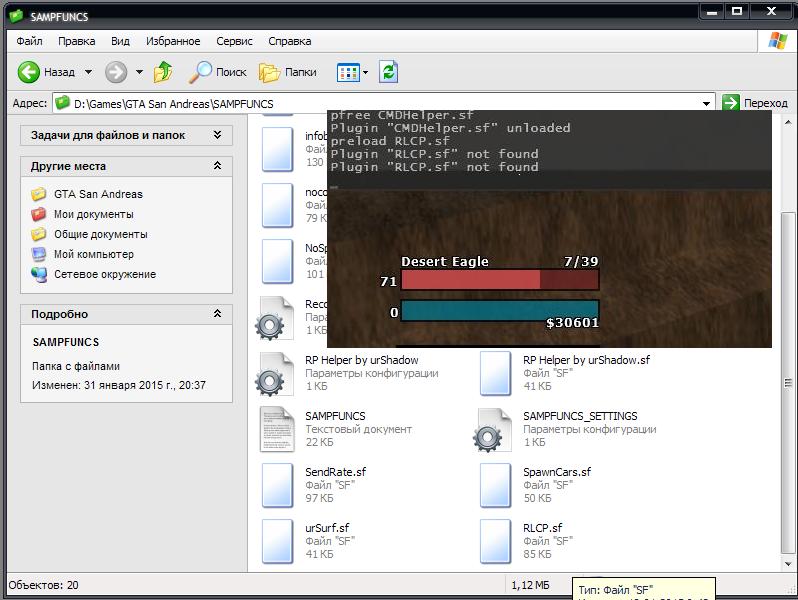Open the Избранное menu
The image size is (798, 600).
coord(173,41)
